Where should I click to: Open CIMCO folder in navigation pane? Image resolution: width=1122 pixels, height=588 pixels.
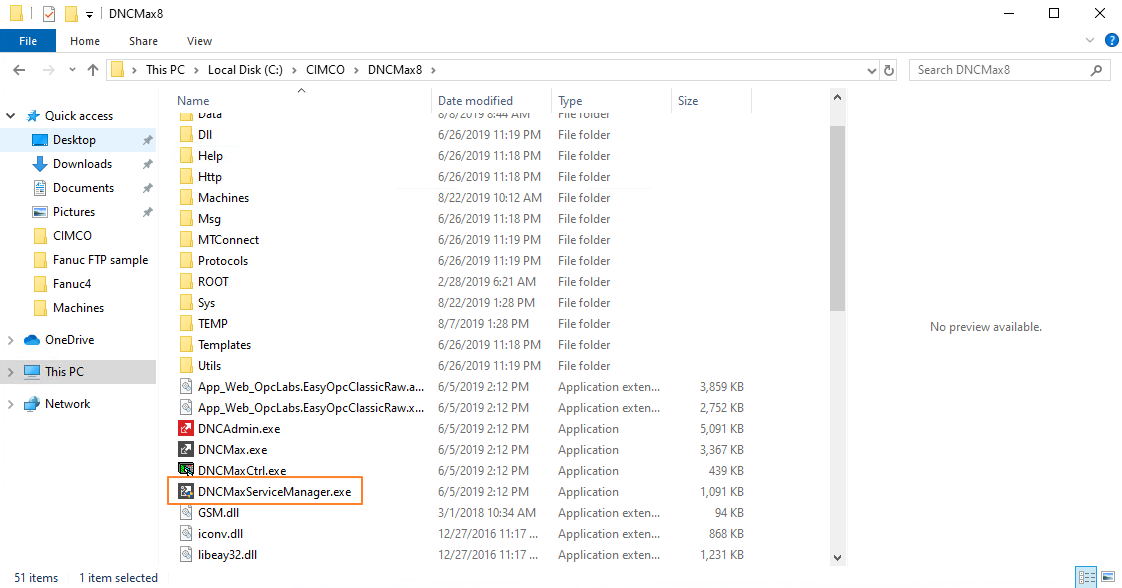pyautogui.click(x=72, y=235)
